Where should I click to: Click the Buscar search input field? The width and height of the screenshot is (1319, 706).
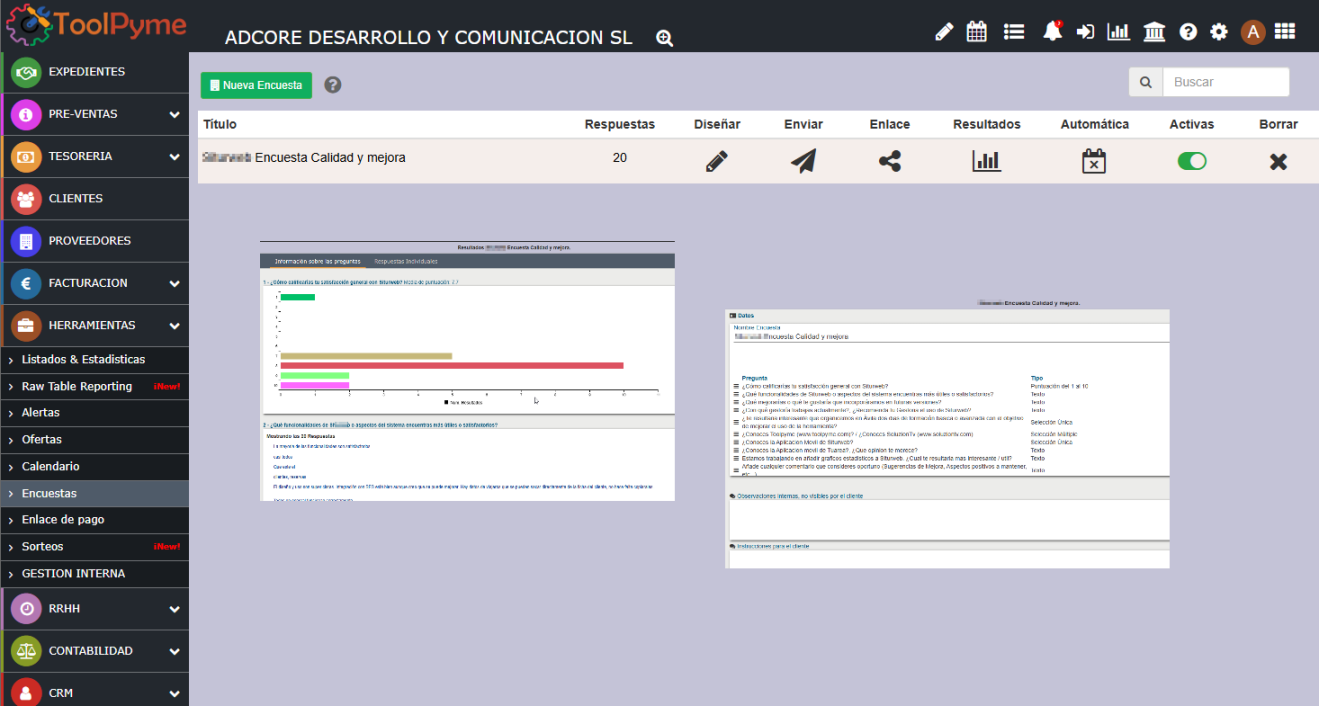coord(1225,82)
